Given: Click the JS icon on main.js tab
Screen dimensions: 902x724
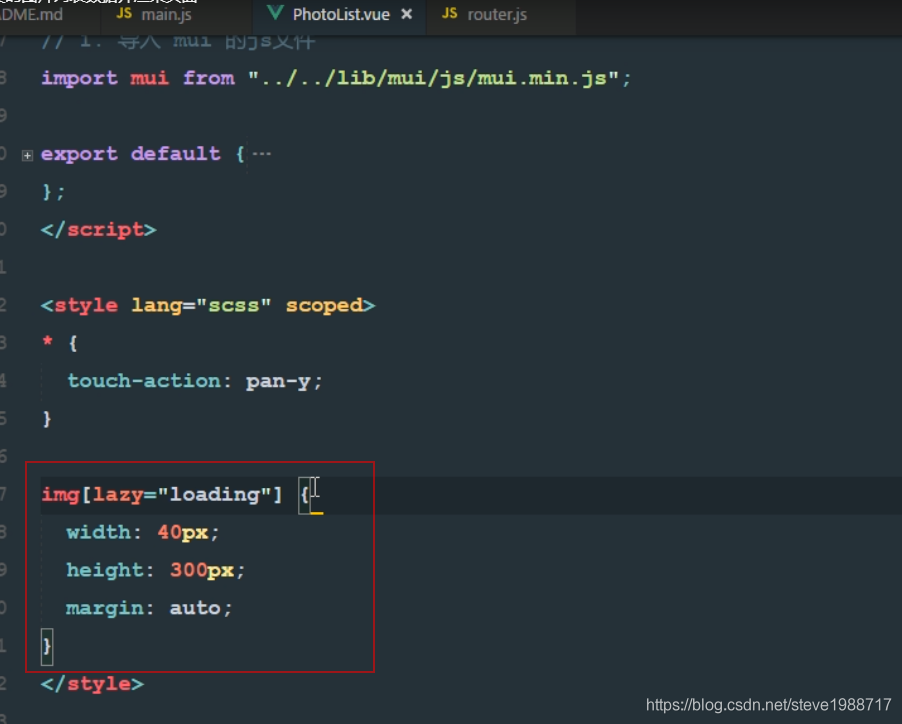Looking at the screenshot, I should [124, 13].
